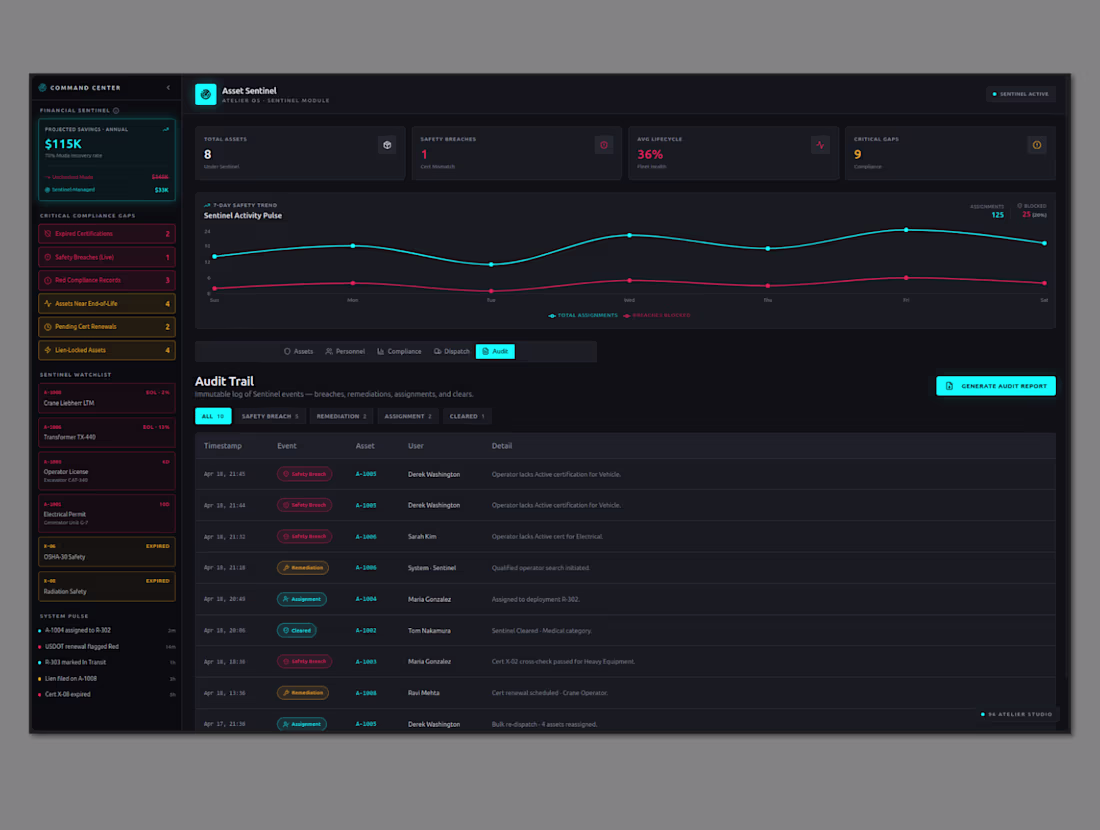Switch to the Personnel tab

(x=344, y=351)
